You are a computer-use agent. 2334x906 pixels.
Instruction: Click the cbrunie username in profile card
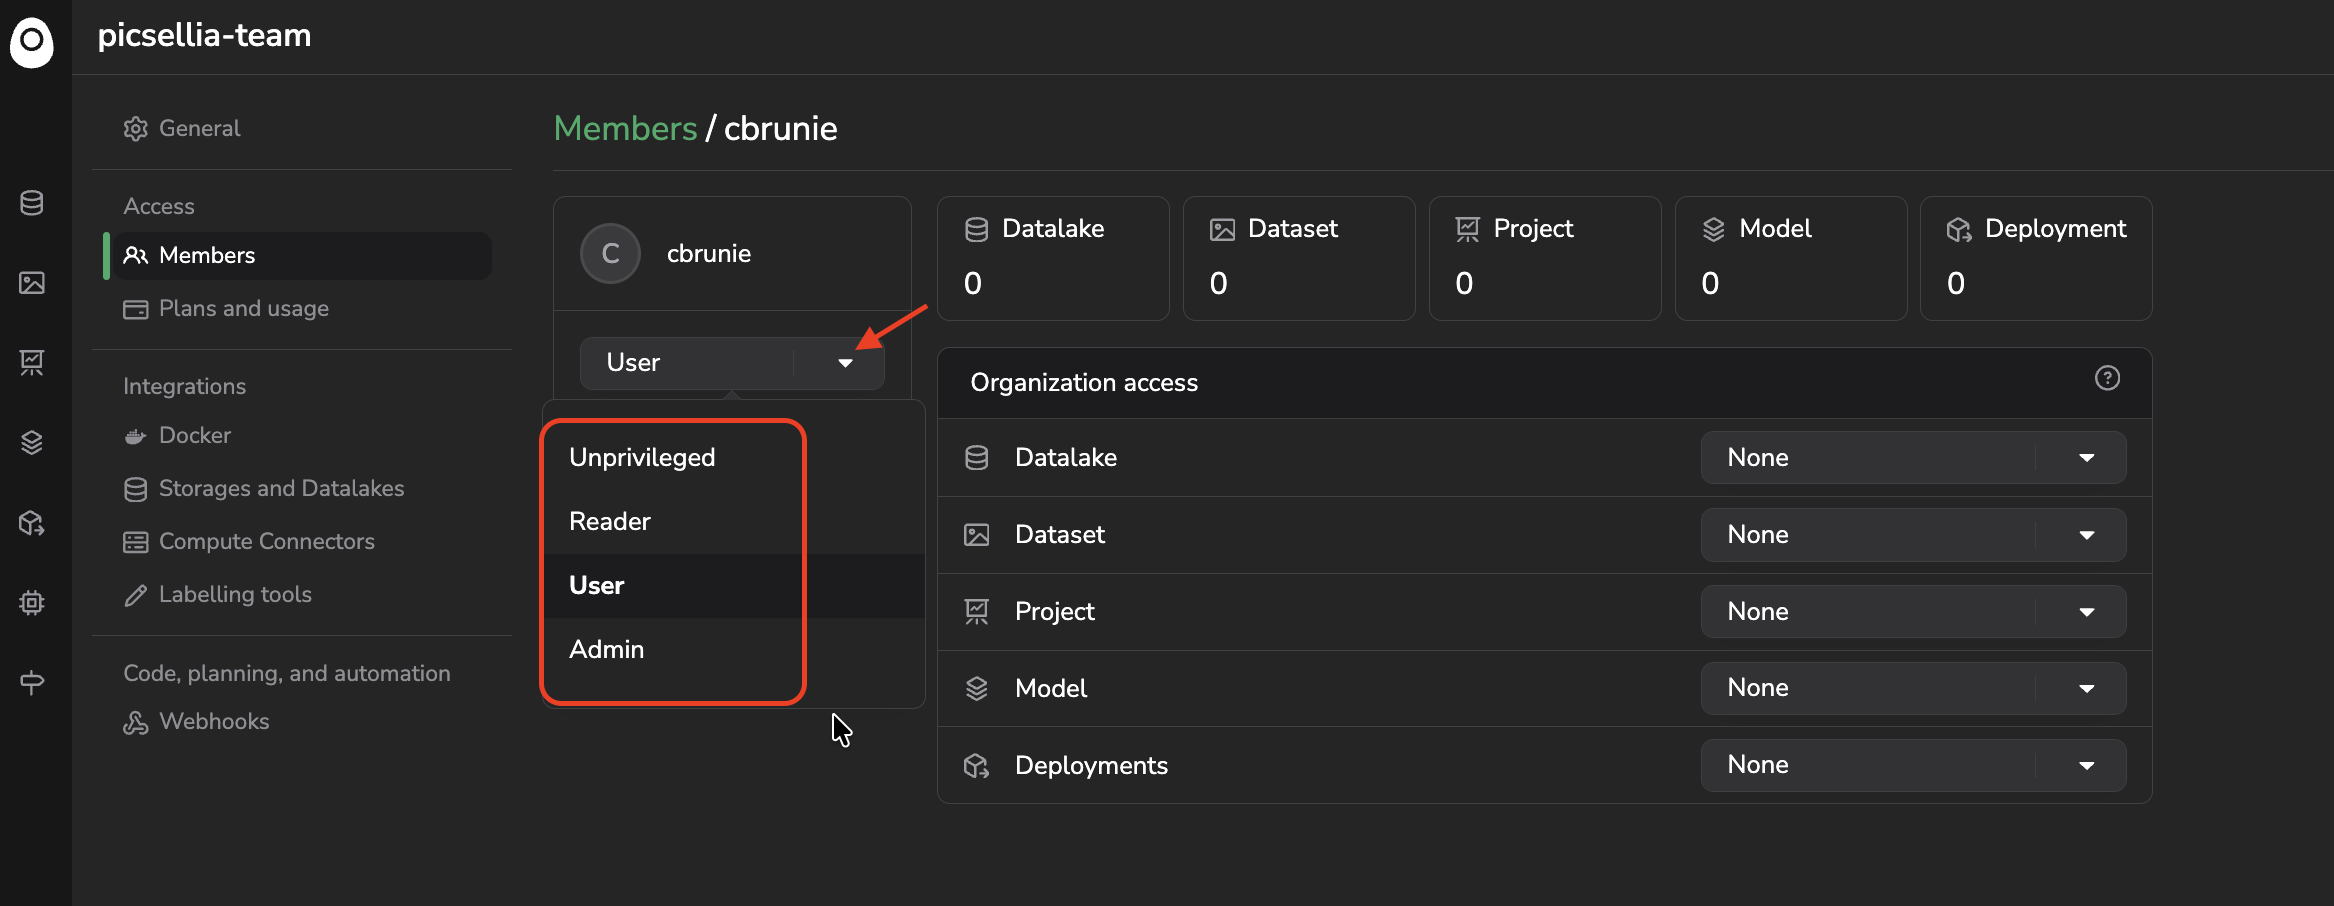pos(709,253)
